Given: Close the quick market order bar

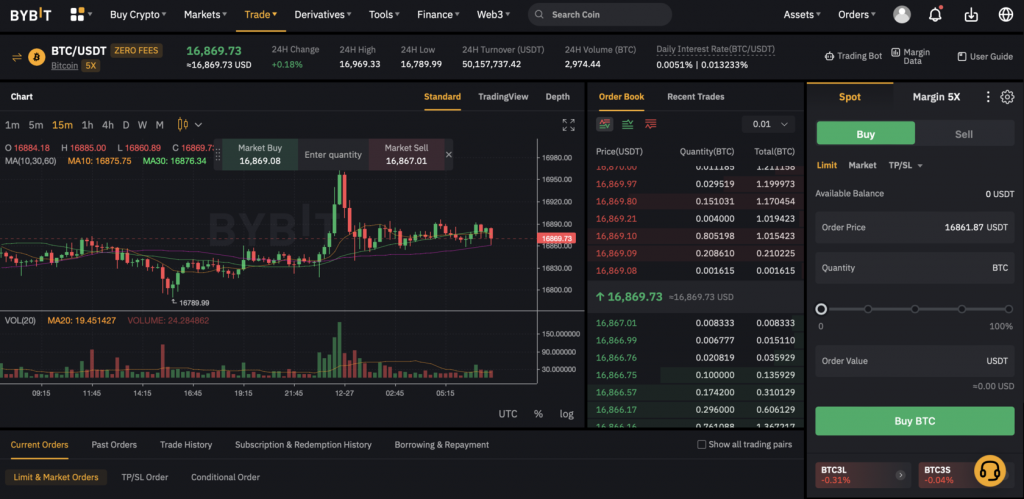Looking at the screenshot, I should tap(449, 154).
